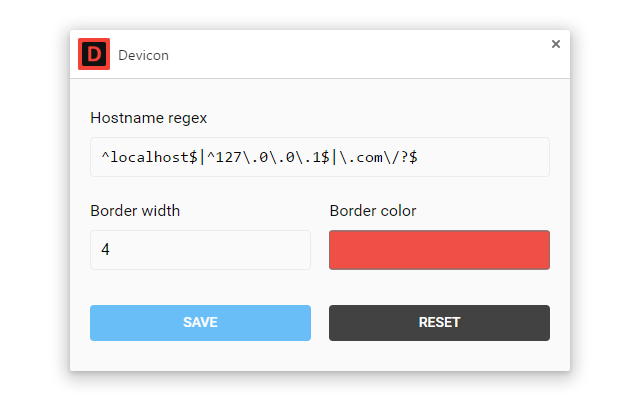Click the Devicon title text
640x400 pixels.
click(143, 55)
